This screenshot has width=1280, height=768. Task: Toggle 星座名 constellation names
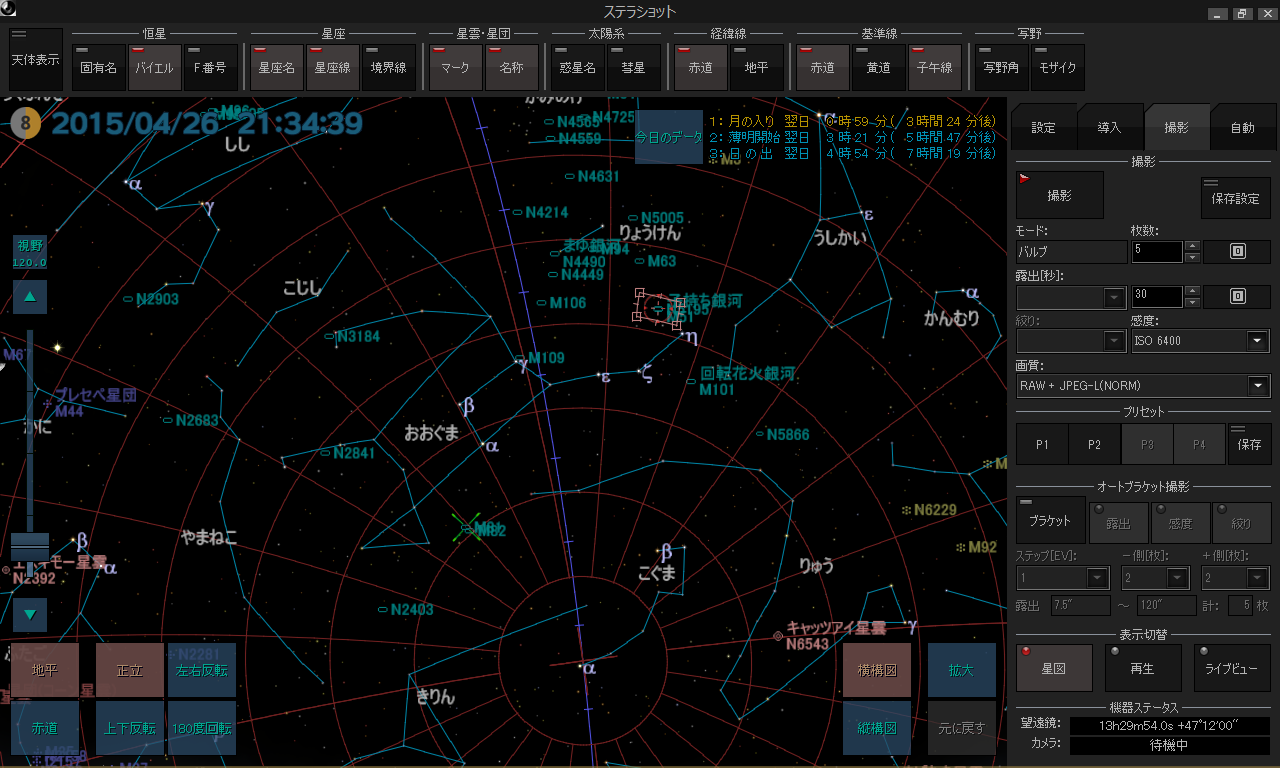277,67
